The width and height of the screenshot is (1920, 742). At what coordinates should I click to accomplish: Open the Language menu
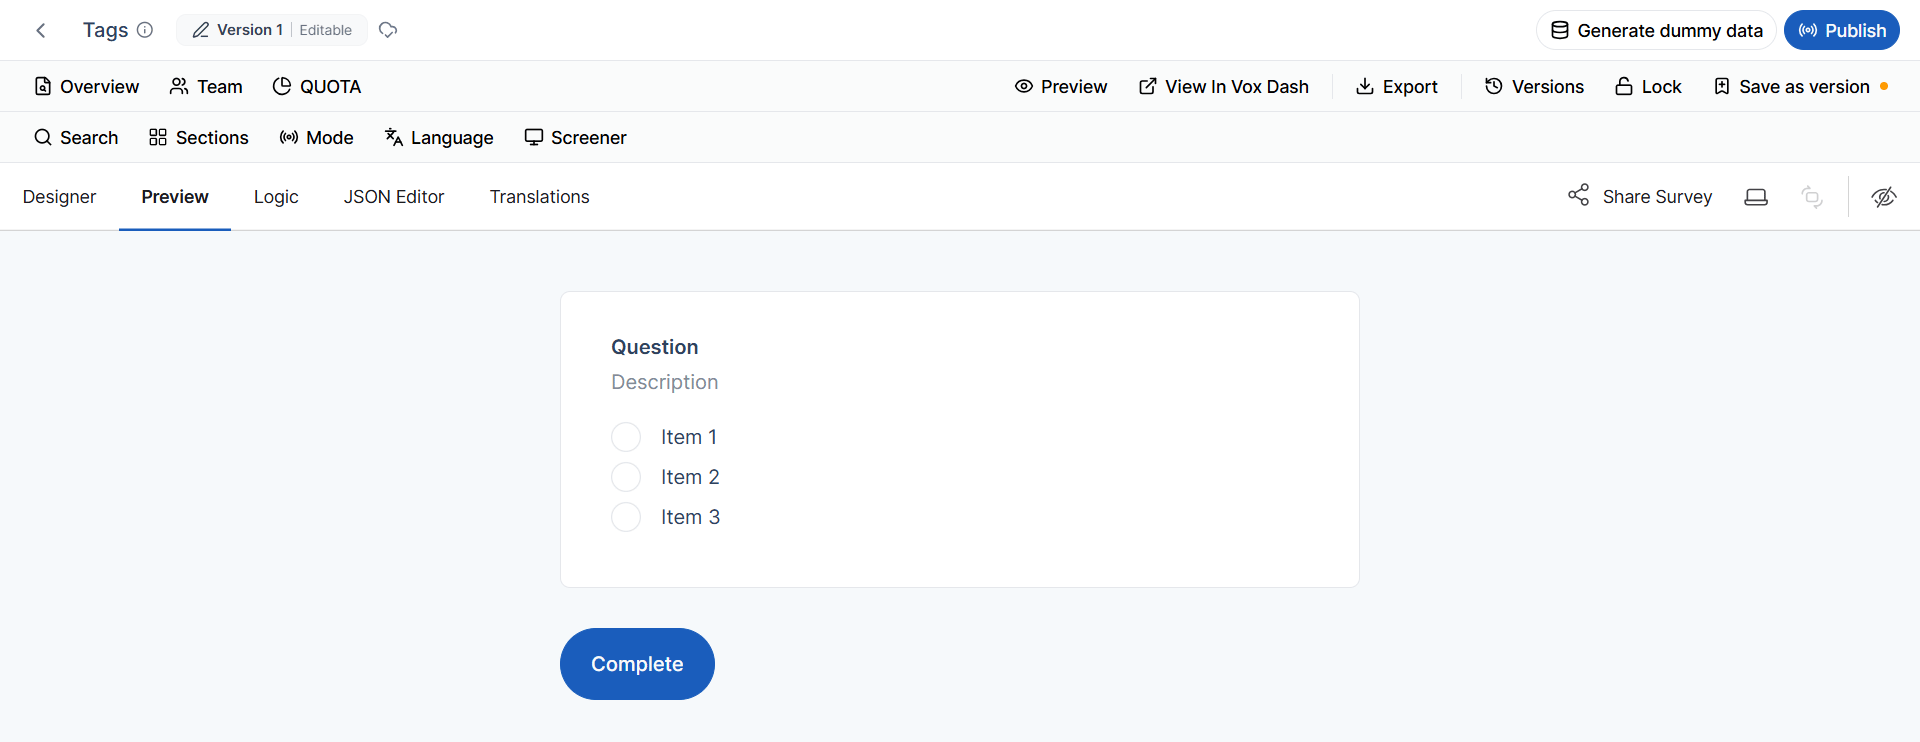point(439,138)
